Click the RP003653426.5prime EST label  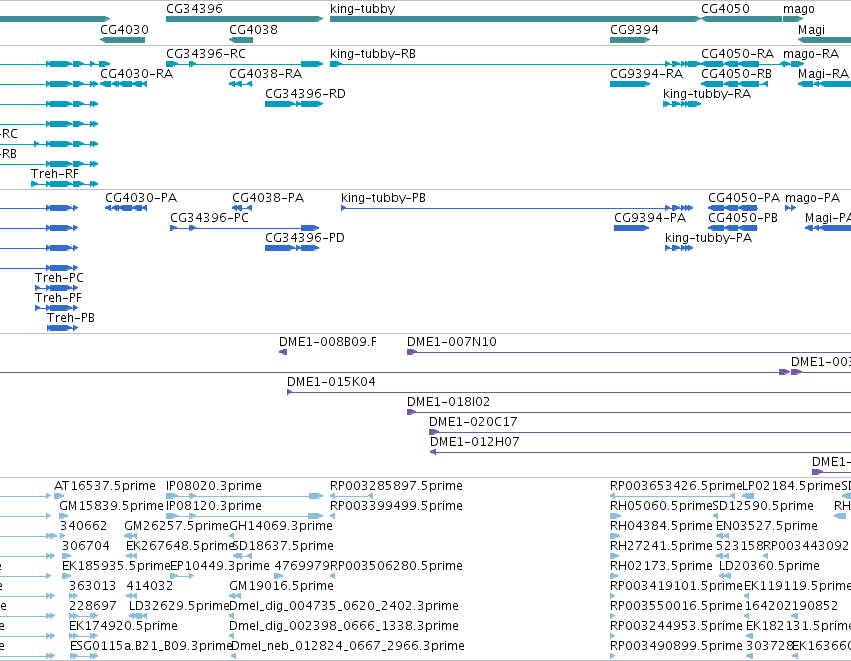click(676, 486)
